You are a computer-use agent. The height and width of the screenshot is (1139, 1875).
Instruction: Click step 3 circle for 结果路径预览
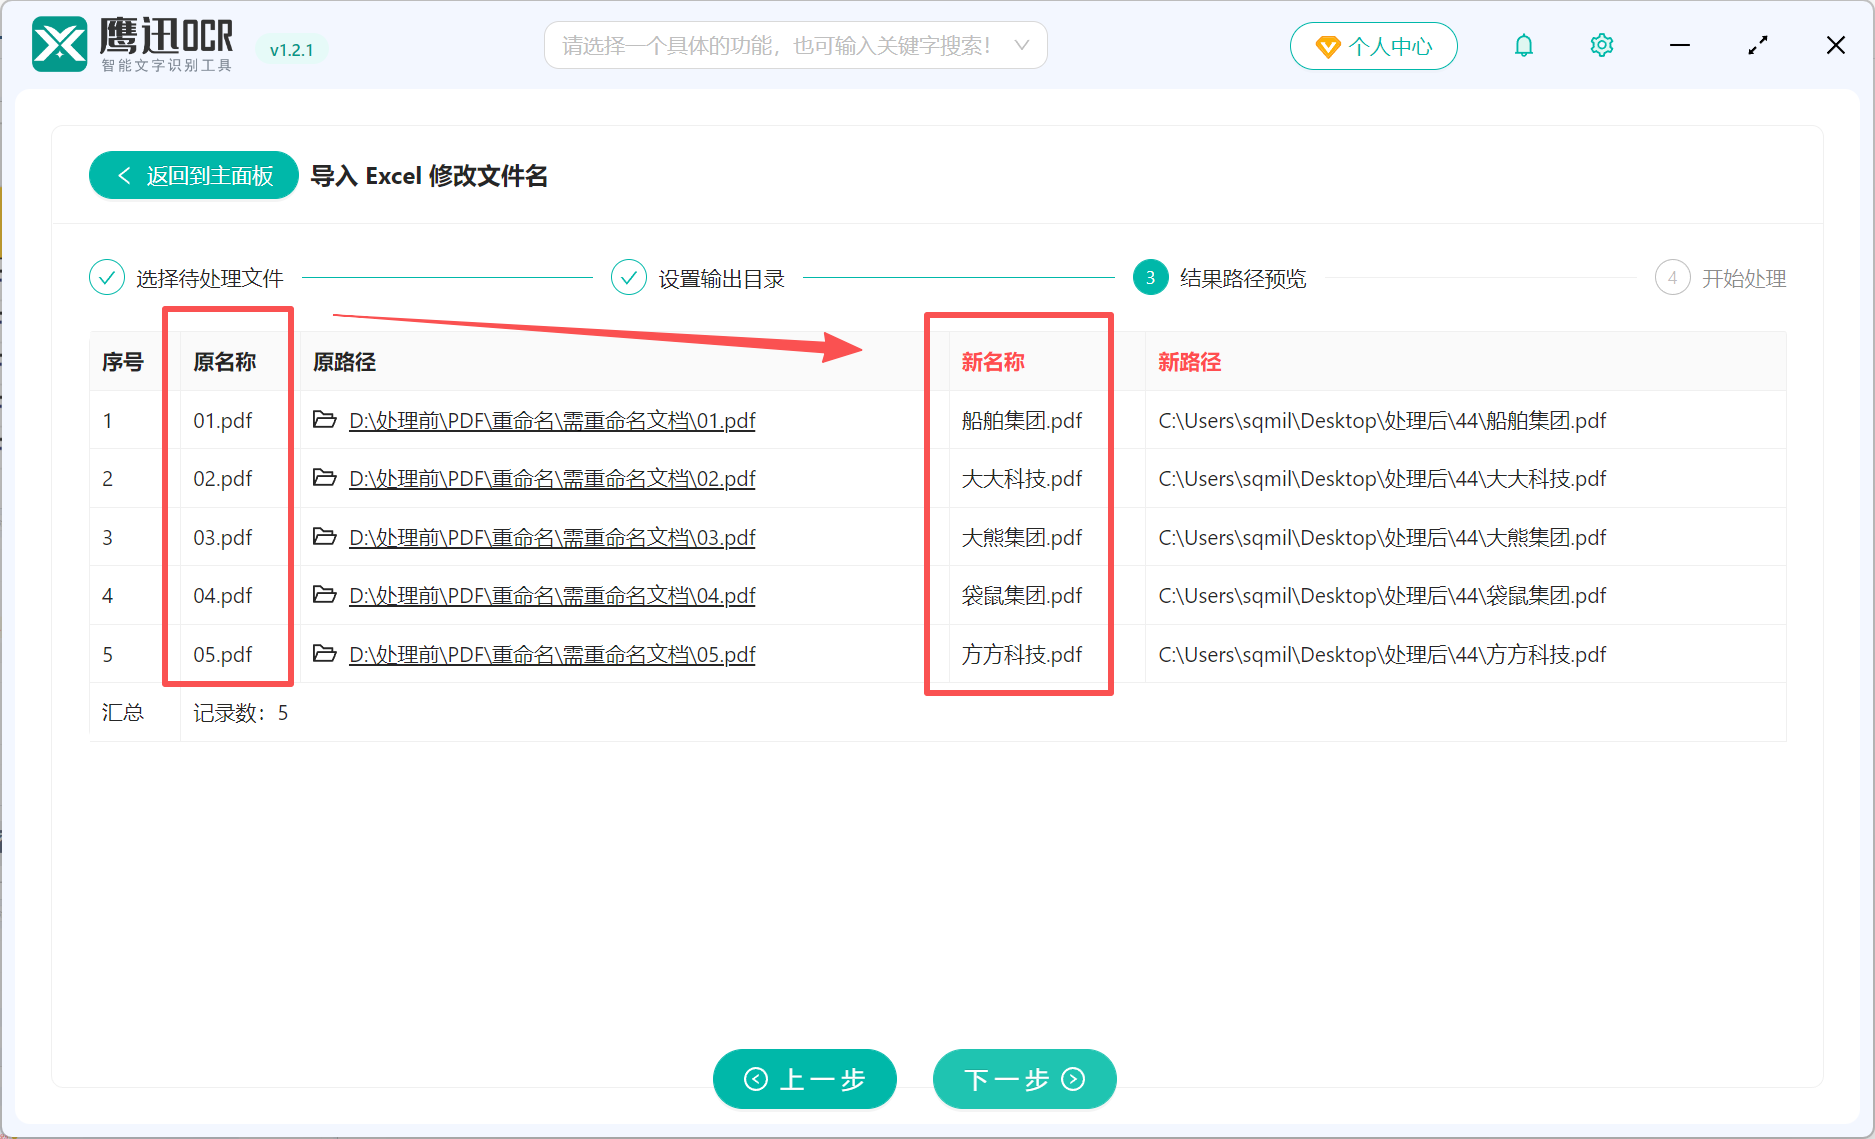1151,277
